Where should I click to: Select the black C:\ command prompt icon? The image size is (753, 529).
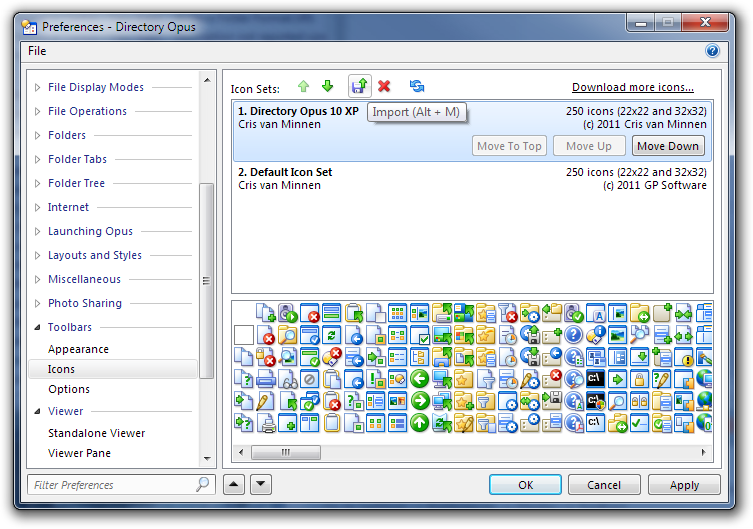click(595, 379)
